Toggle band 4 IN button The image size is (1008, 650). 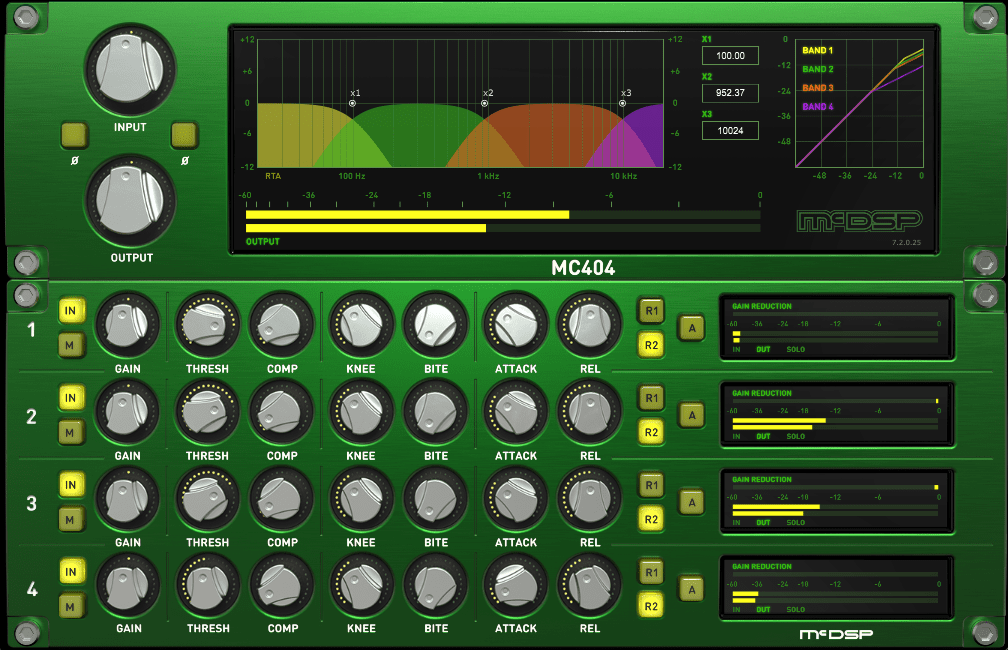71,572
